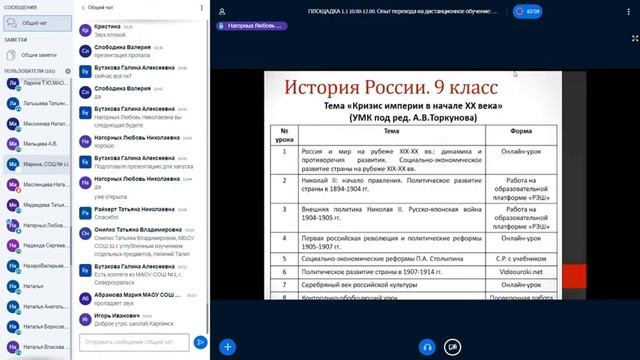Collapse chat panel using back chevron
Viewport: 640px width, 360px height.
coord(83,8)
